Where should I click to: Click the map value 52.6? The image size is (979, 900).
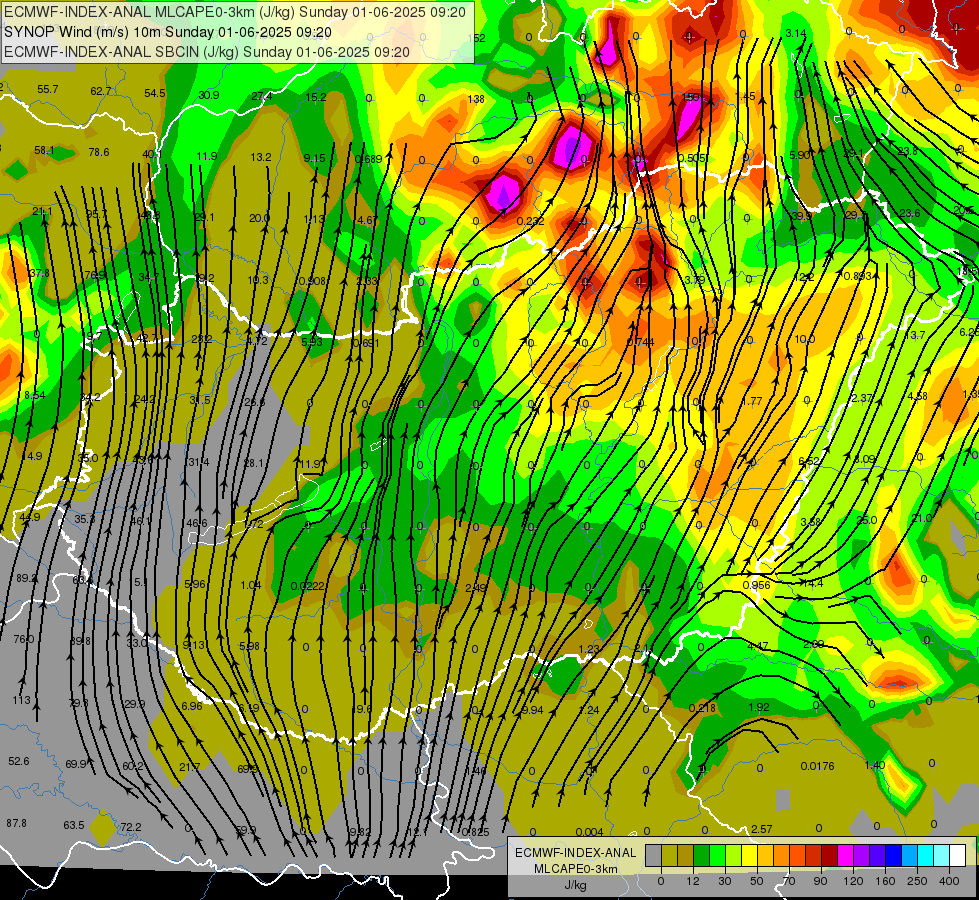point(19,761)
